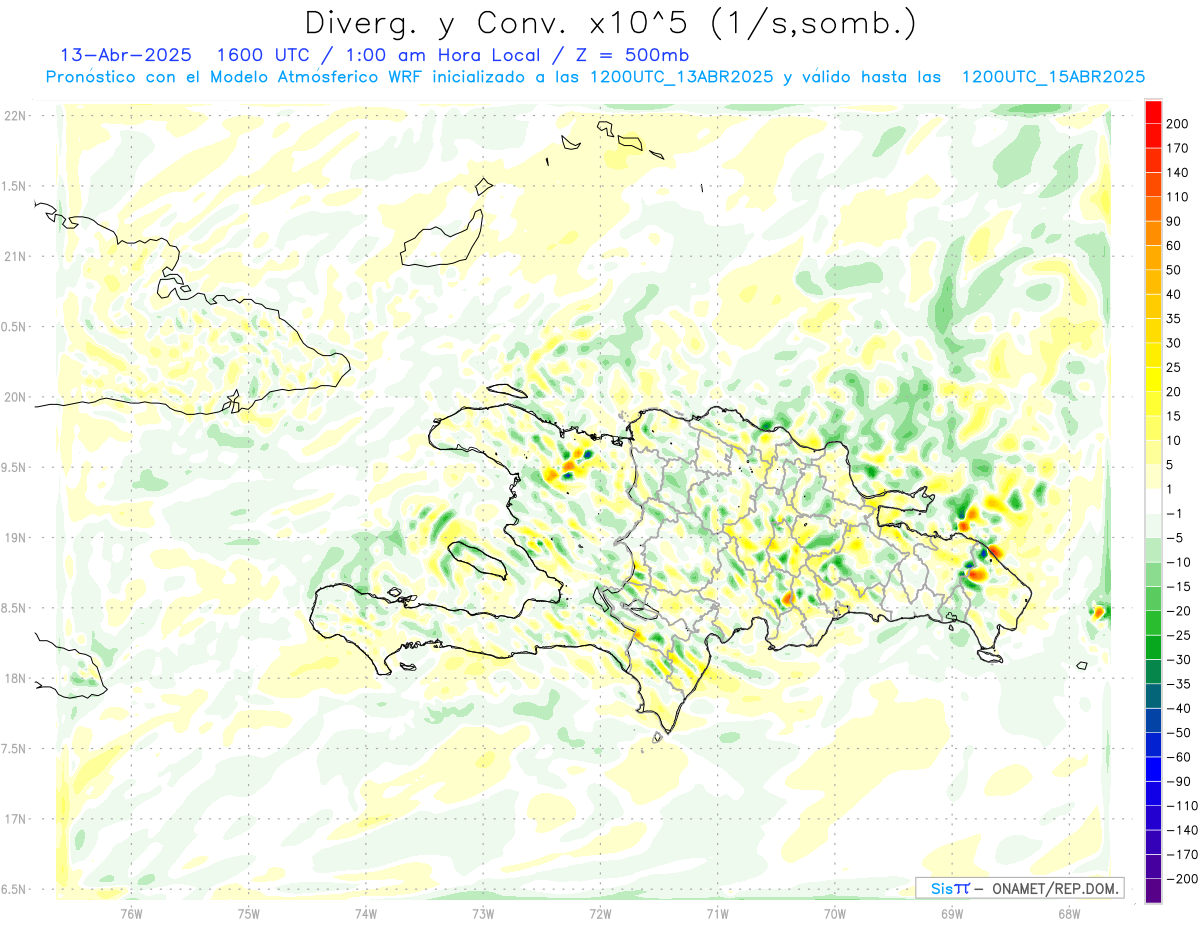Select the date text '13-Abr-2025'
Screen dimensions: 1200x927
(x=125, y=54)
